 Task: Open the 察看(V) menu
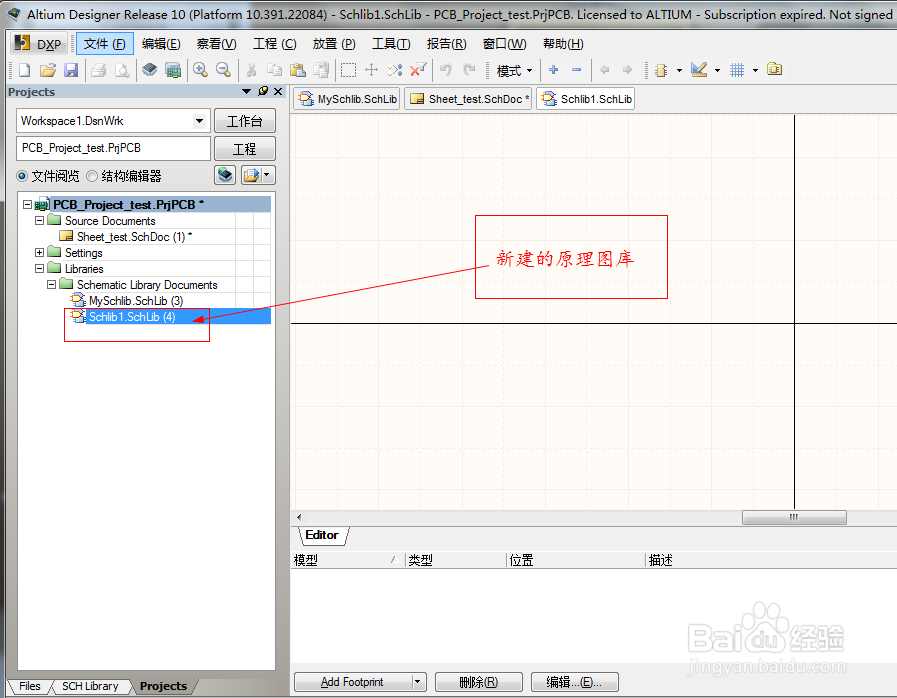[216, 44]
